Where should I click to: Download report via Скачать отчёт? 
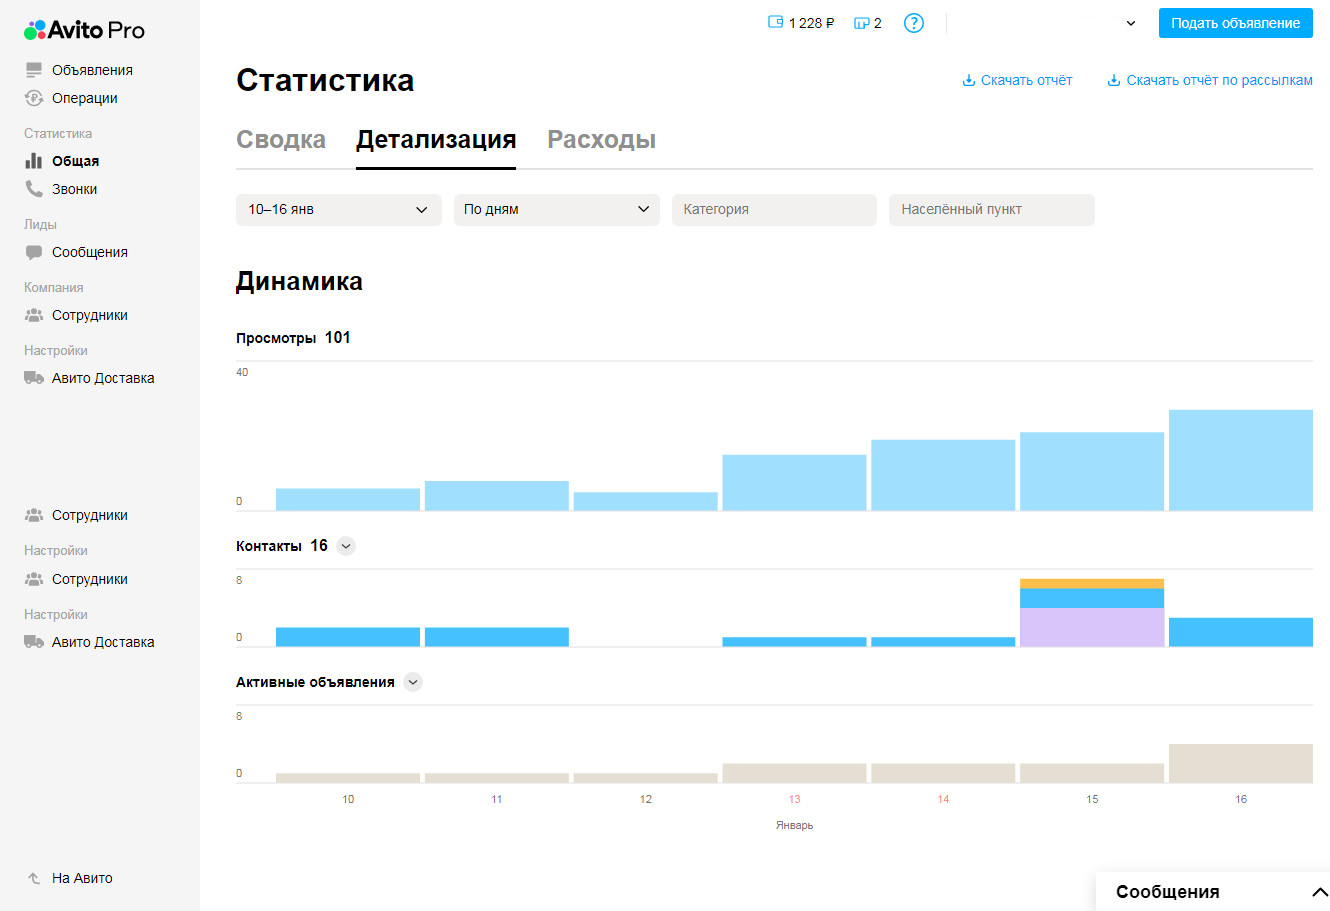[x=1017, y=80]
